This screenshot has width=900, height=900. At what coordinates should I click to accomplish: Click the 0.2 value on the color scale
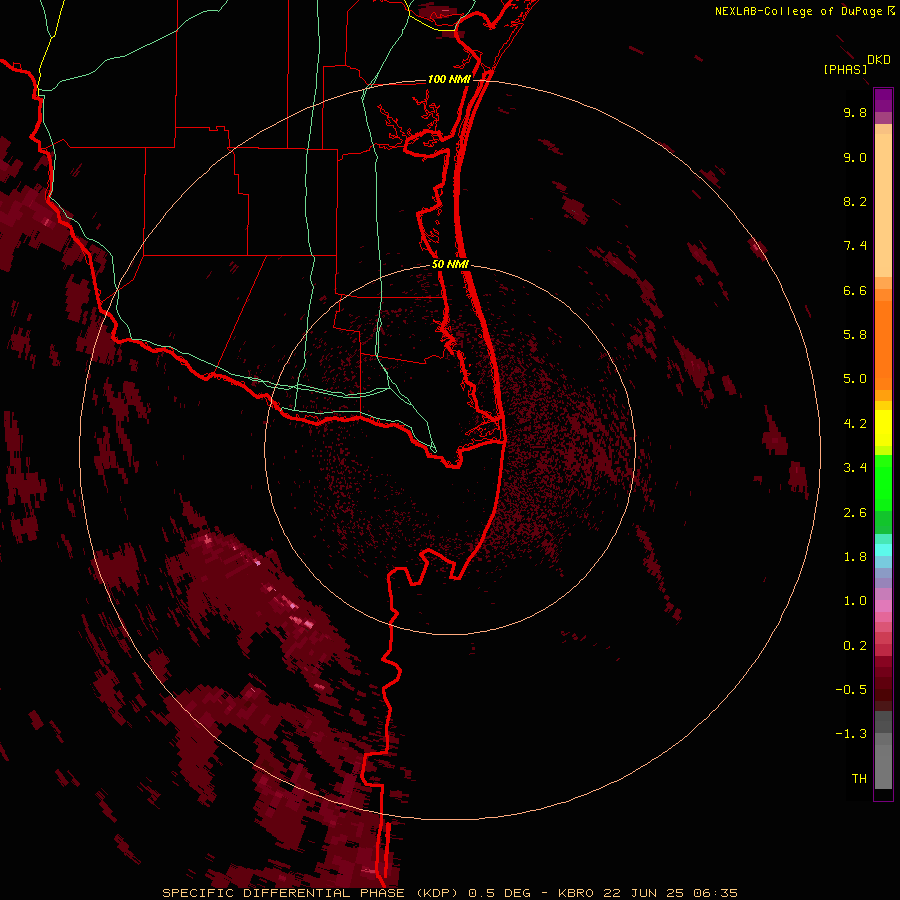[855, 646]
